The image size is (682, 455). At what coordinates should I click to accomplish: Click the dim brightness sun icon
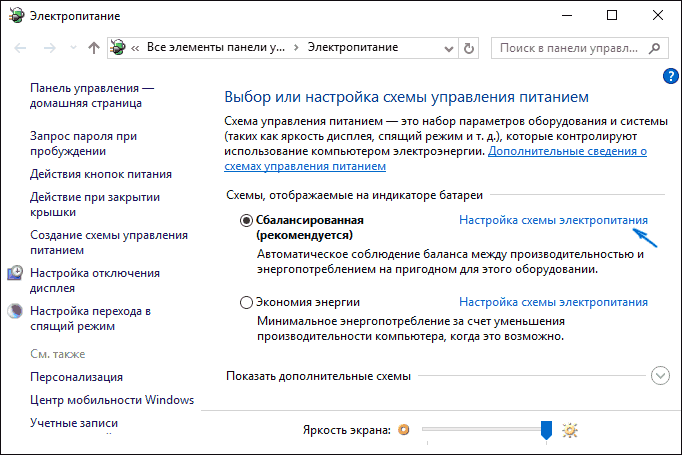click(x=404, y=430)
